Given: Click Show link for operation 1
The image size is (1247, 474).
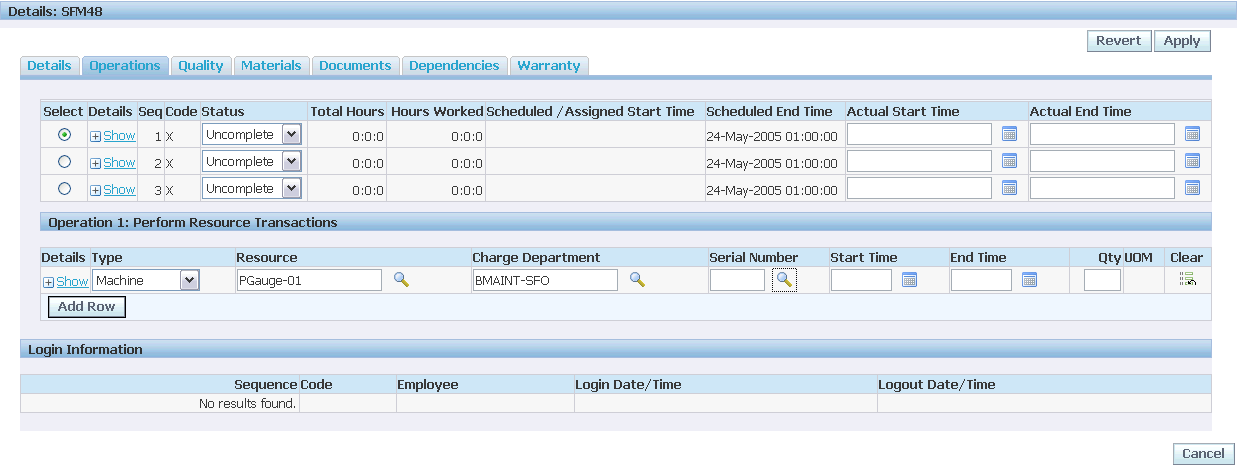Looking at the screenshot, I should click(x=119, y=135).
